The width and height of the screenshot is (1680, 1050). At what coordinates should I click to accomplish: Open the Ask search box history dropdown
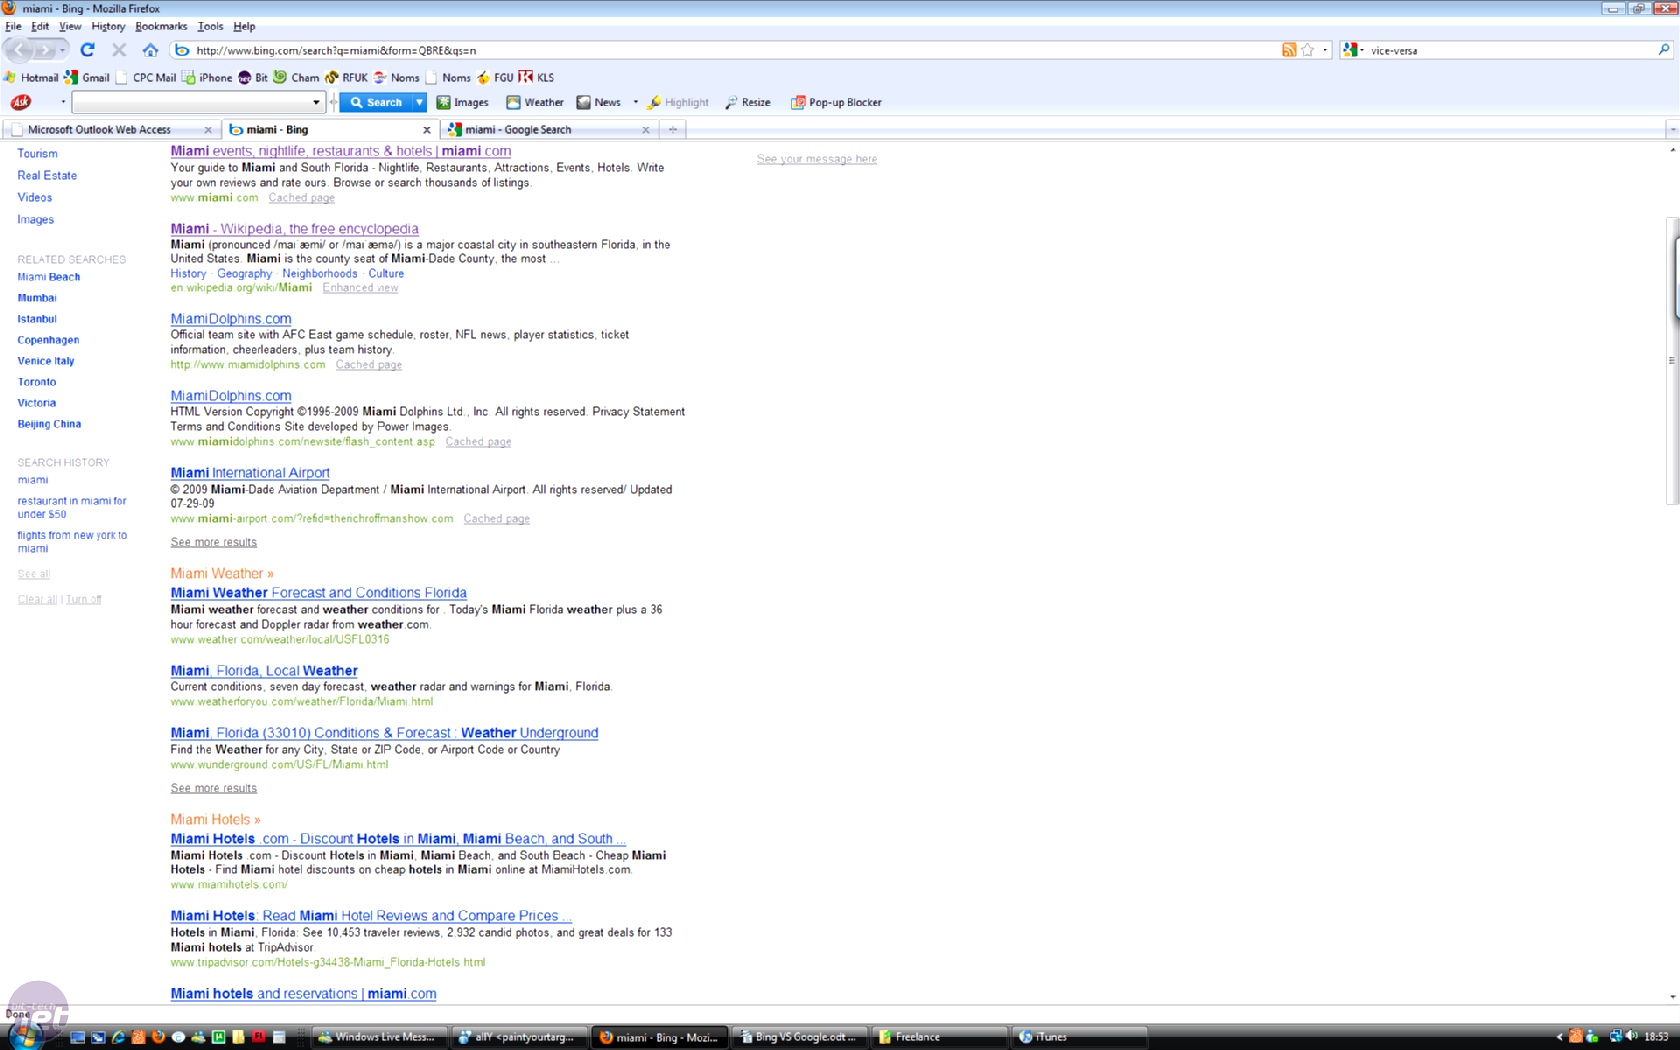coord(317,102)
